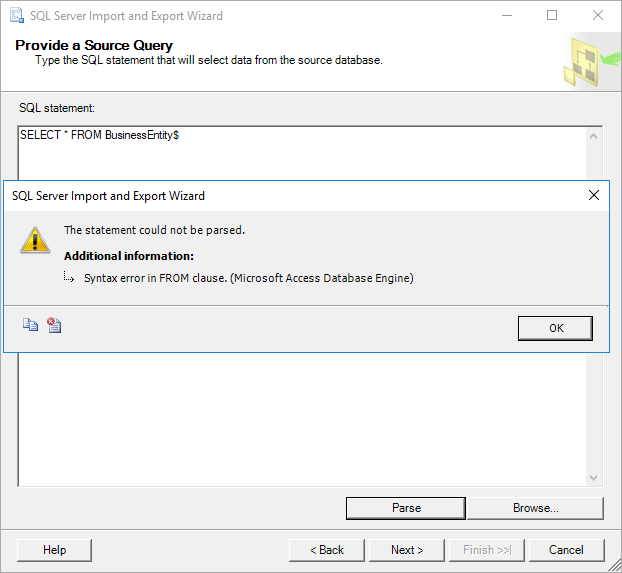Minimize the wizard window
Viewport: 622px width, 573px height.
(x=504, y=16)
